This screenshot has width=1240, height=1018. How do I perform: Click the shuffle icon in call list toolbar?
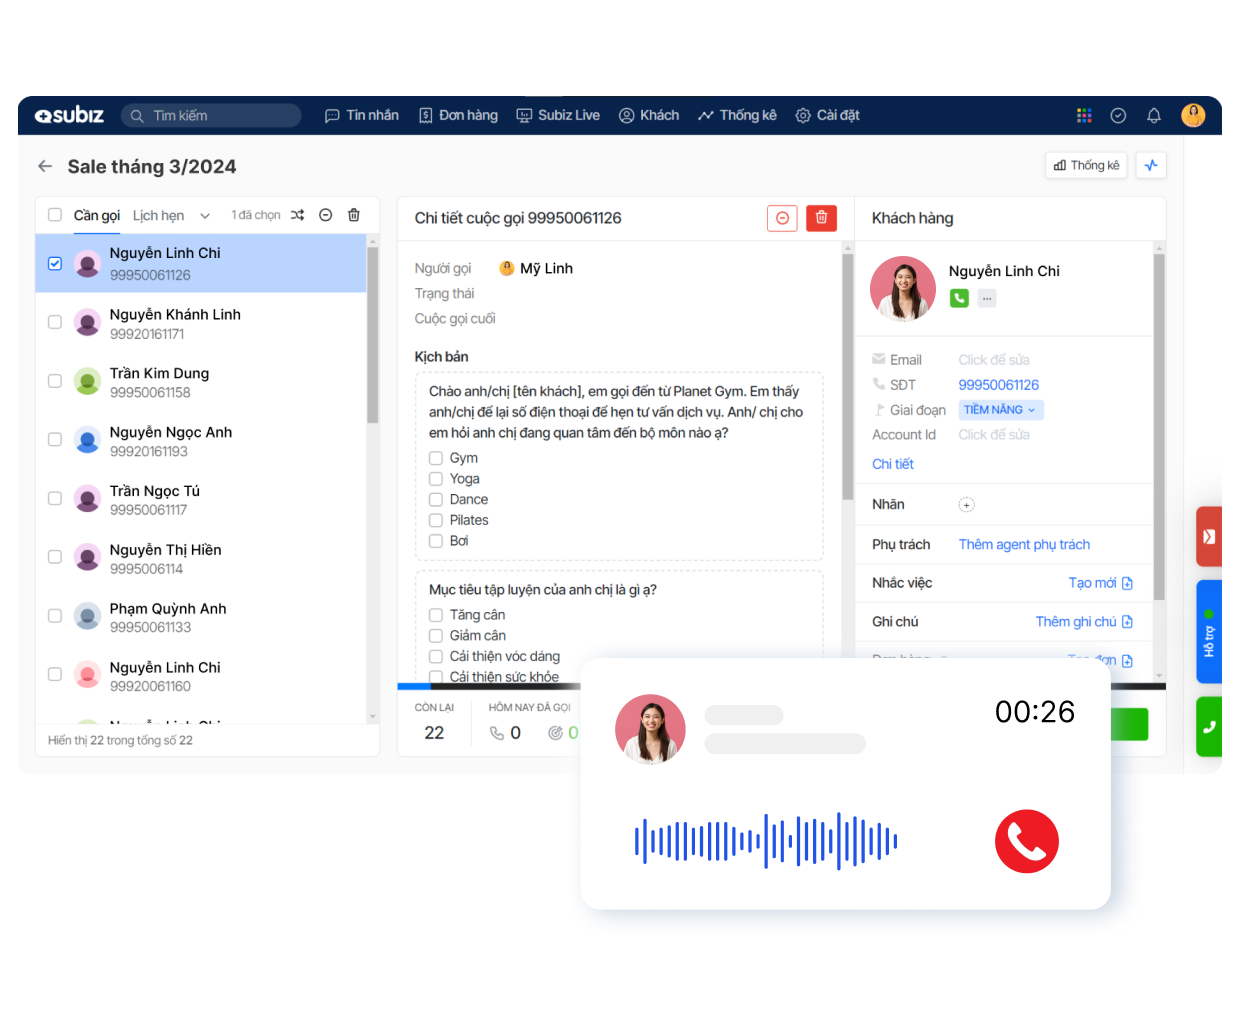297,215
